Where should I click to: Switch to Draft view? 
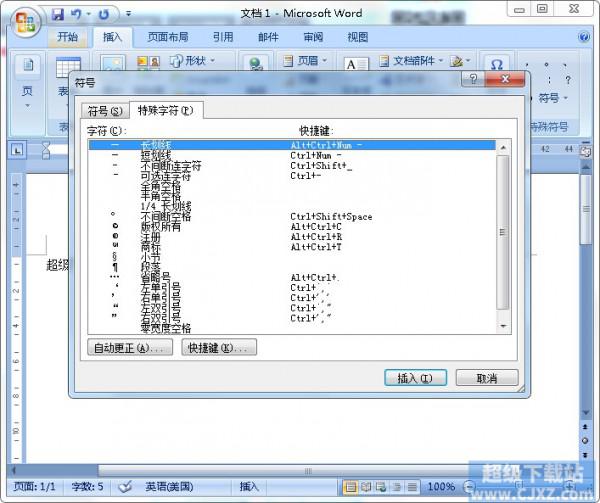point(412,487)
